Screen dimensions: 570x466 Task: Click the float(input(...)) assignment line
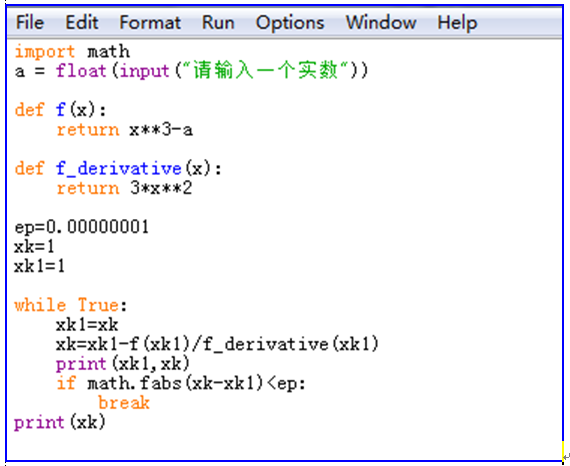(x=191, y=70)
